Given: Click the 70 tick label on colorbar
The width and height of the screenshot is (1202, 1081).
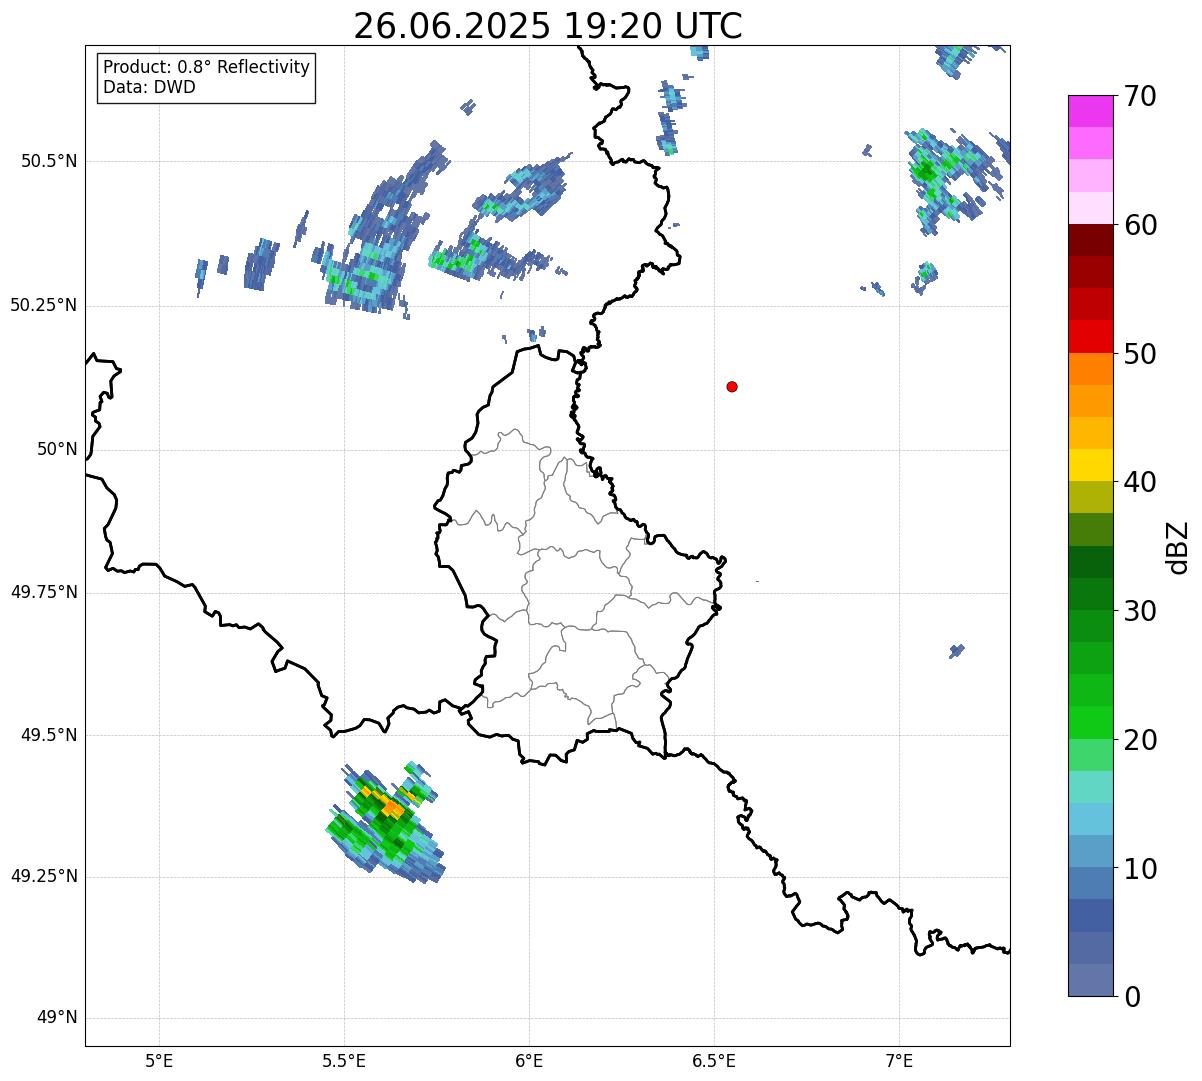Looking at the screenshot, I should [1139, 96].
